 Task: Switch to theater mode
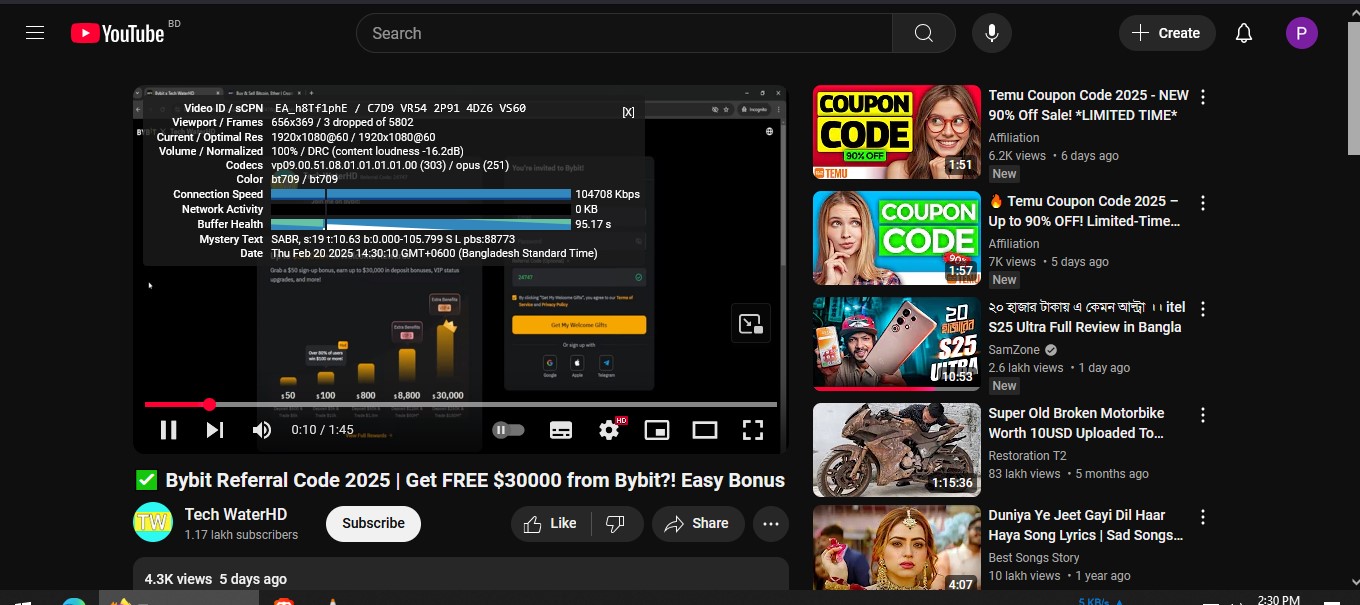pyautogui.click(x=705, y=430)
